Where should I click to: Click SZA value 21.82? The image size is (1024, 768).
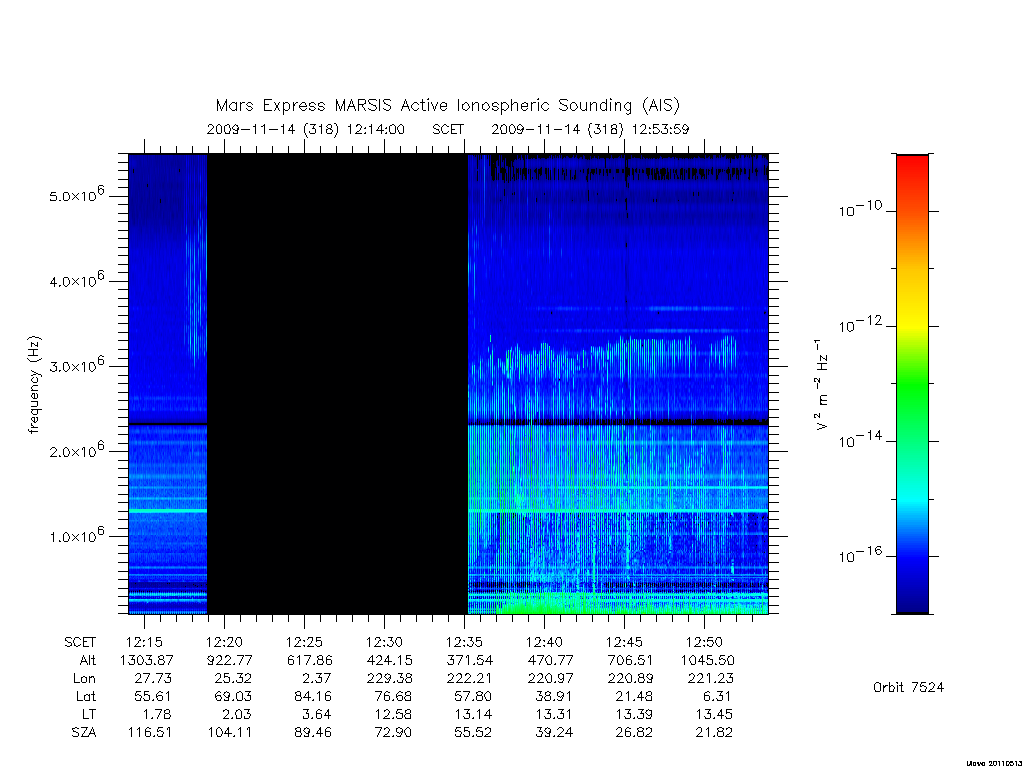point(714,733)
